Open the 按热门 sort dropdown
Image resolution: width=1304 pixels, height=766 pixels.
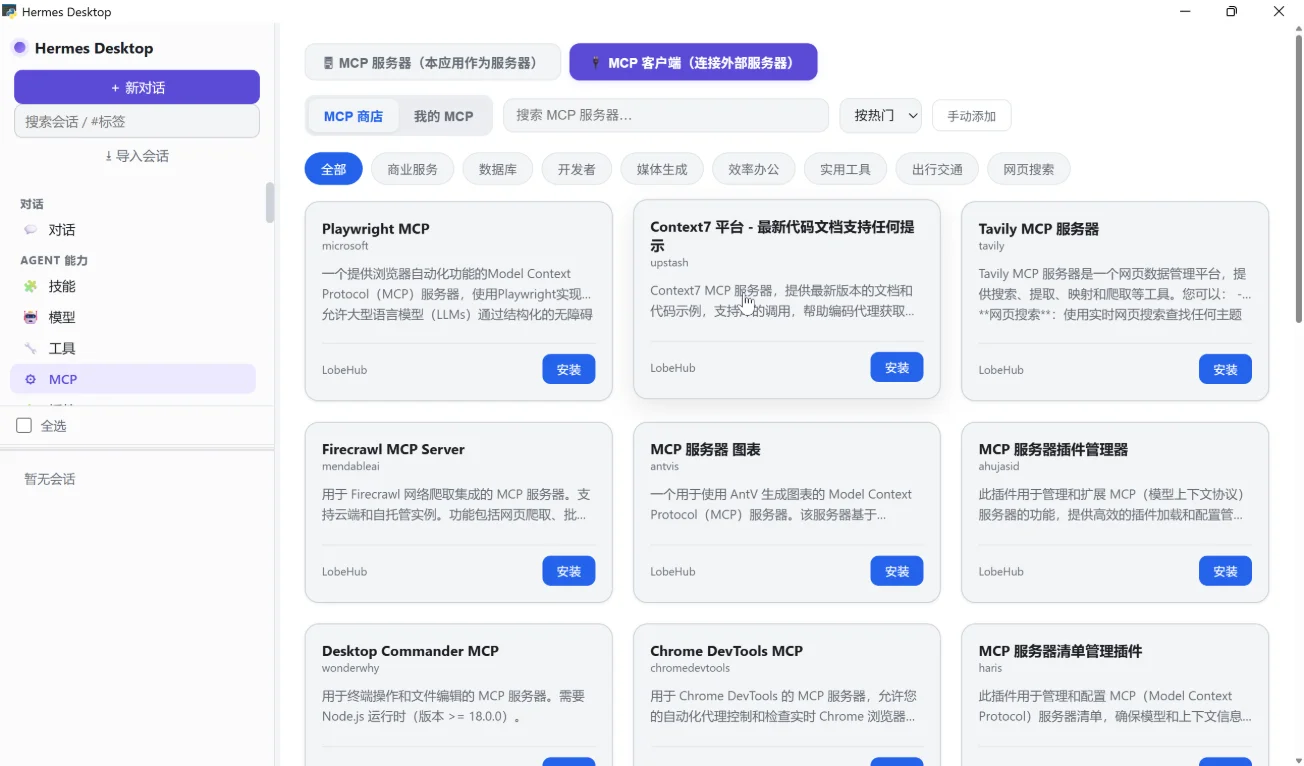coord(881,115)
